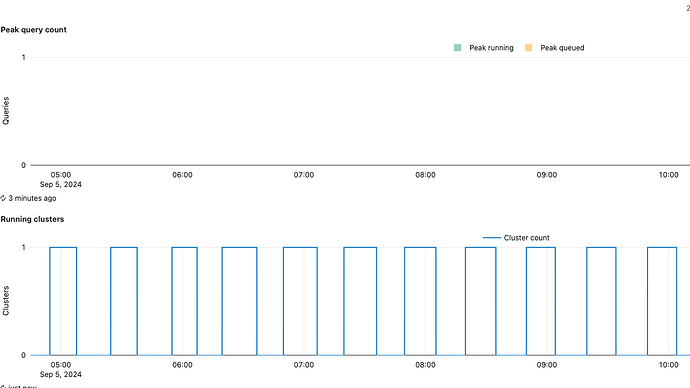Click the 'Running clusters' heading

coord(32,219)
